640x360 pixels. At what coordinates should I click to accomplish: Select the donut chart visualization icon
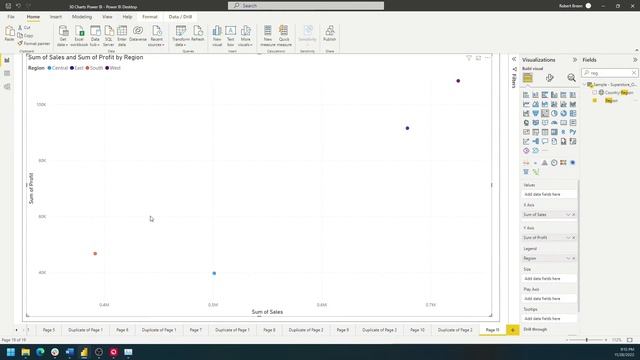coord(564,113)
